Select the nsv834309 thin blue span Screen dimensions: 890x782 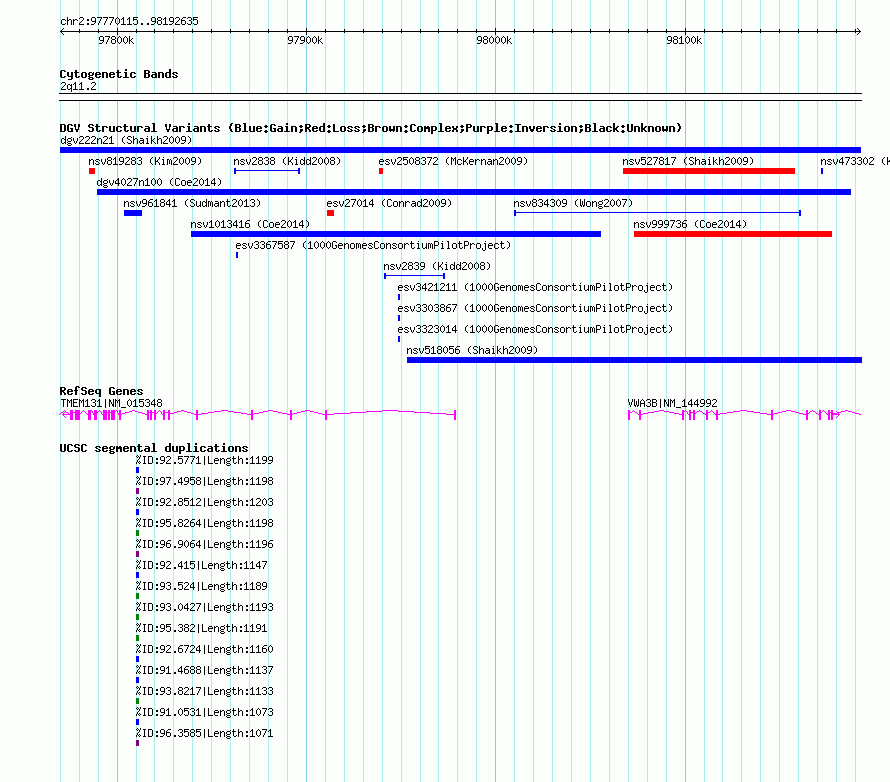click(657, 213)
